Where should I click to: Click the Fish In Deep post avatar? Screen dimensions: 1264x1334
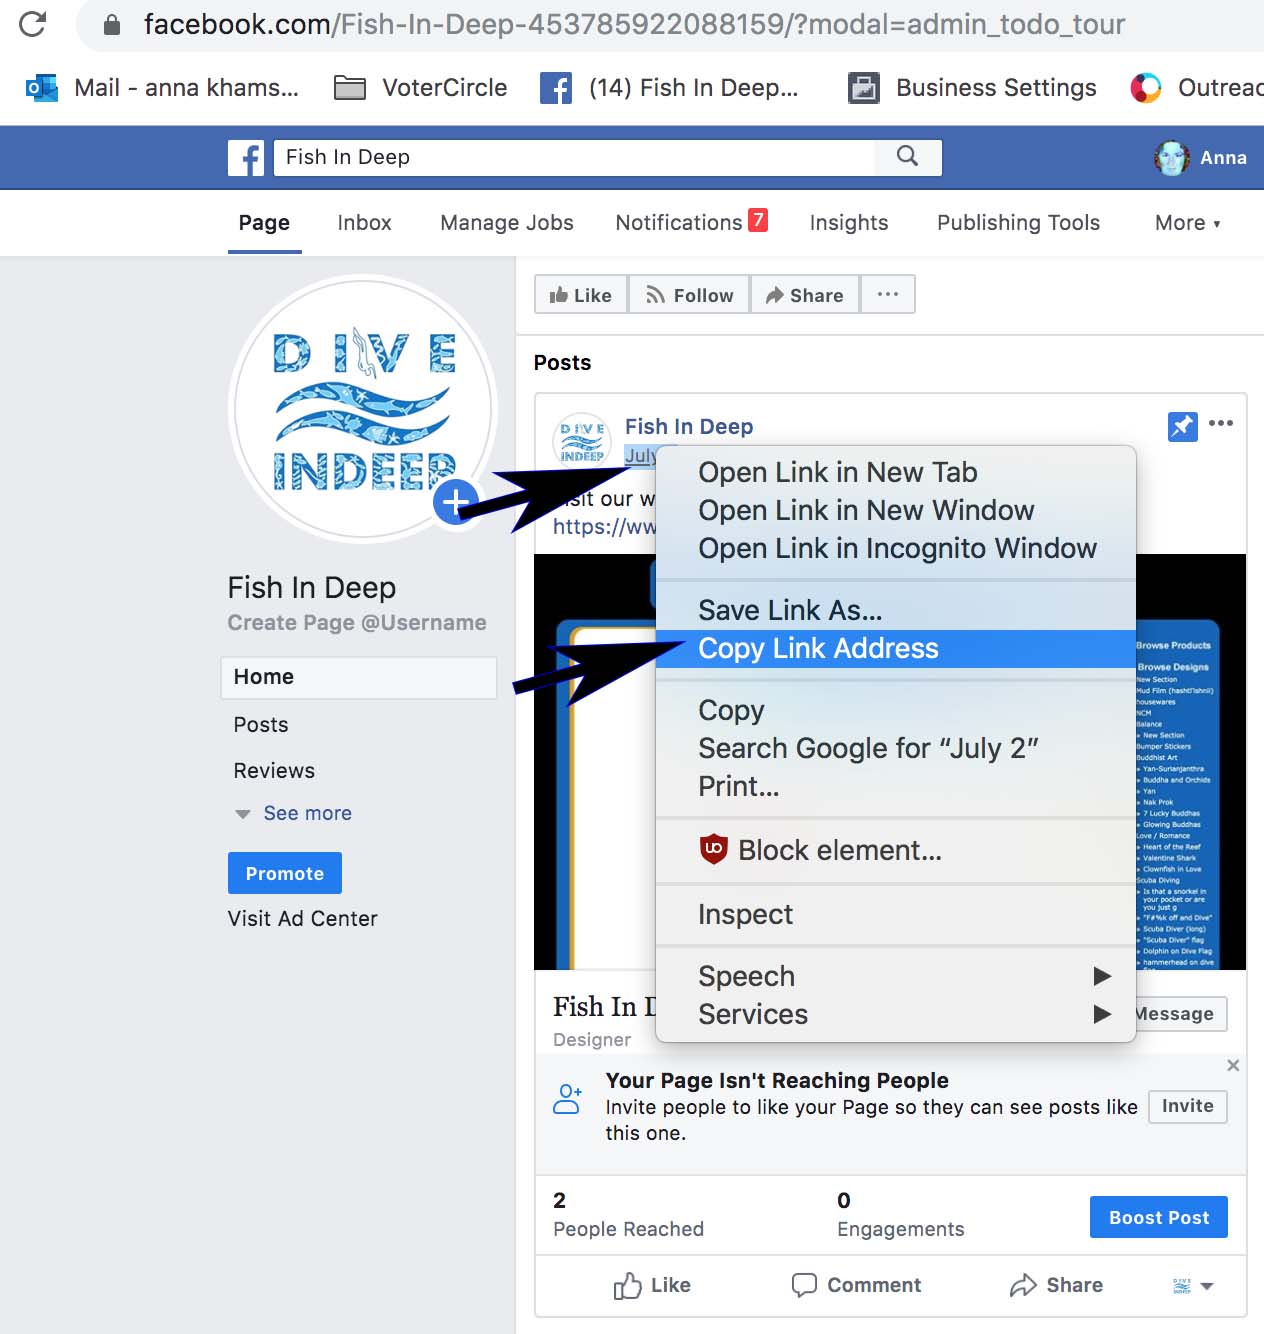click(x=581, y=440)
